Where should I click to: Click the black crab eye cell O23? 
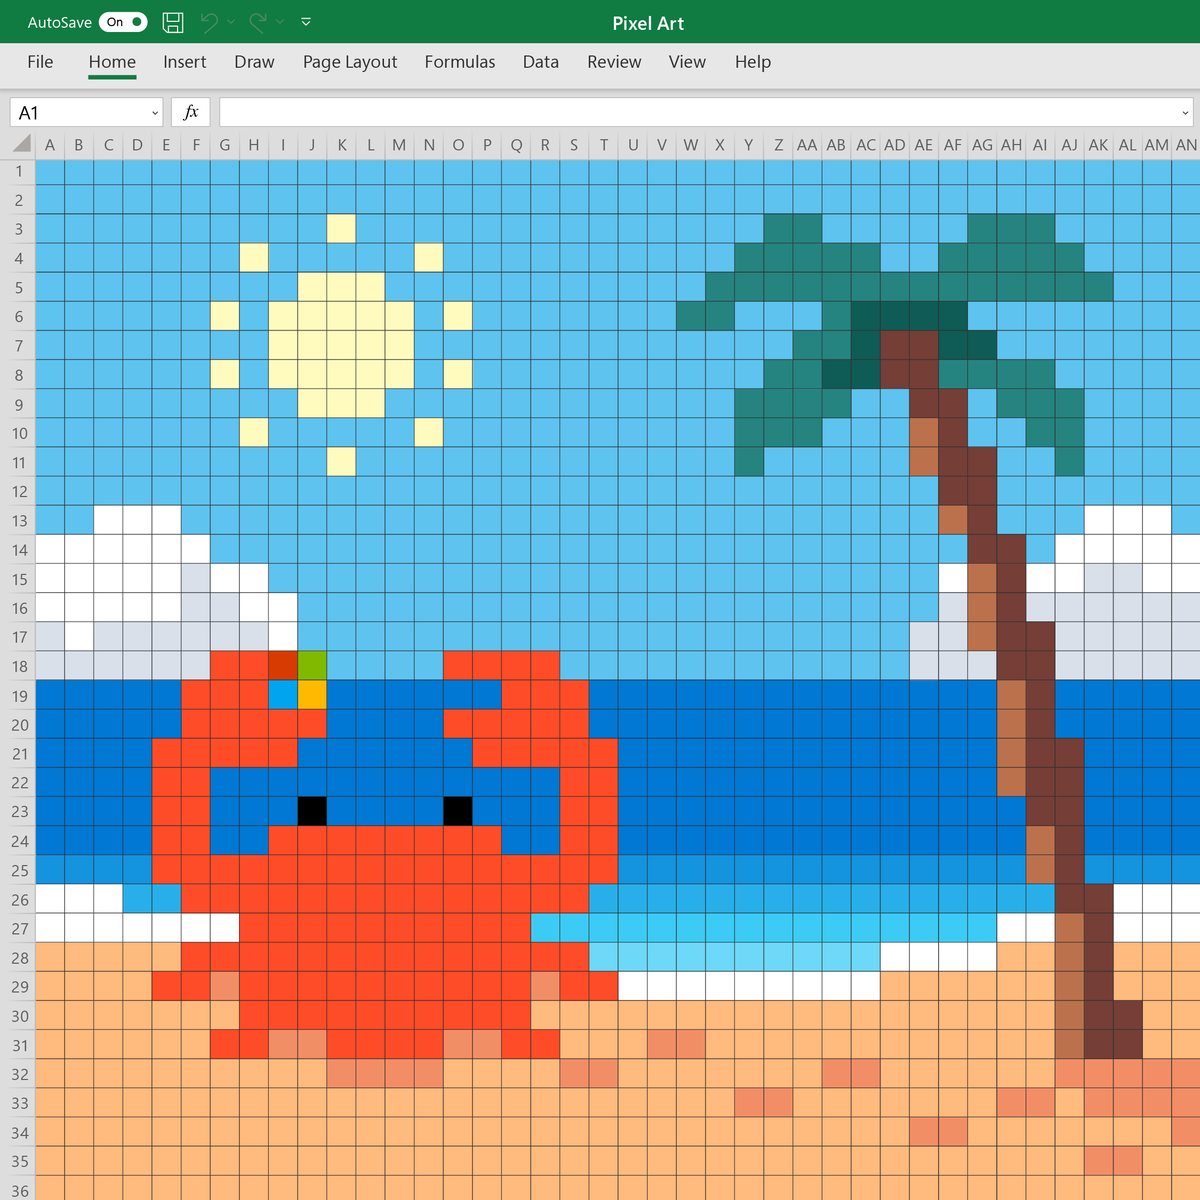458,812
